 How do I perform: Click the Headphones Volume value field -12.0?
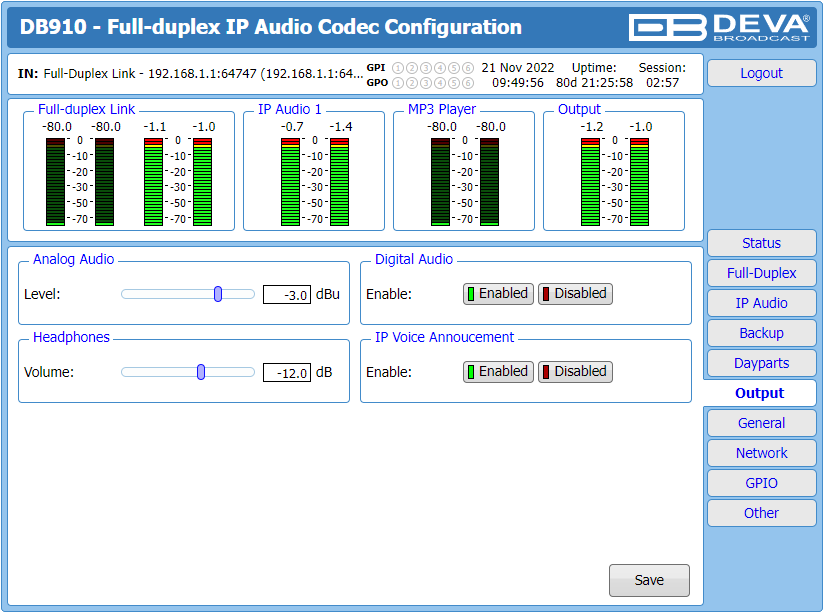click(287, 372)
